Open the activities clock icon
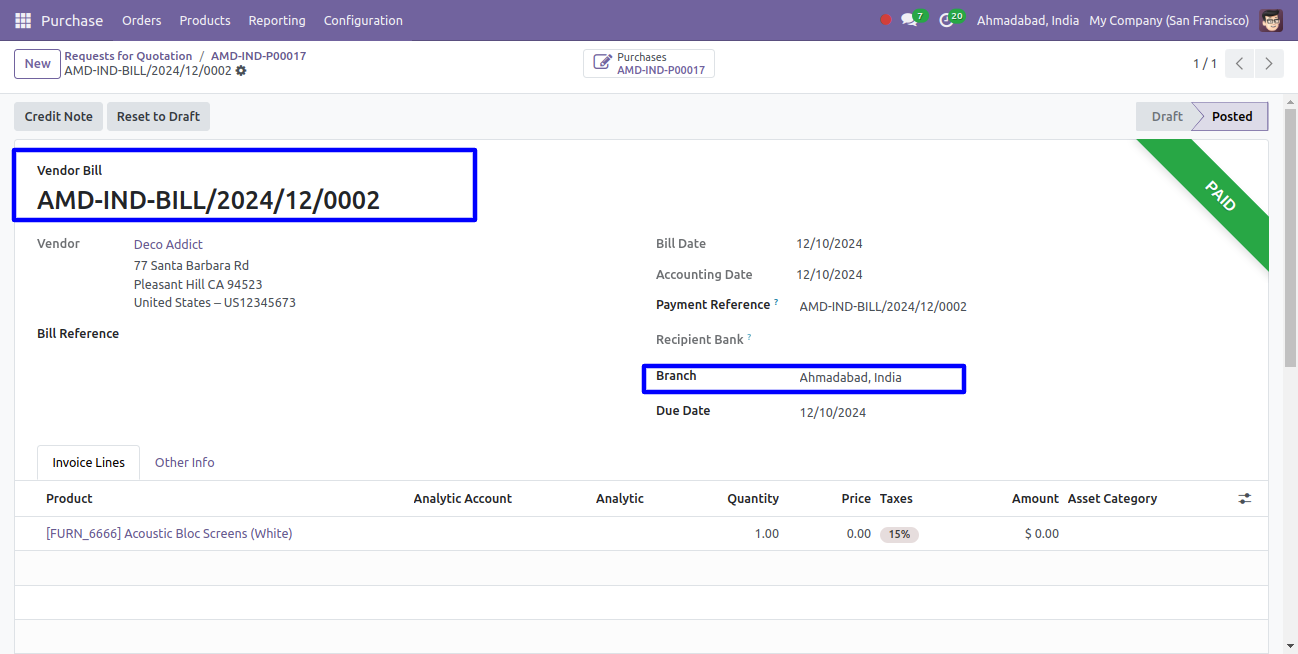Viewport: 1298px width, 654px height. pos(947,20)
